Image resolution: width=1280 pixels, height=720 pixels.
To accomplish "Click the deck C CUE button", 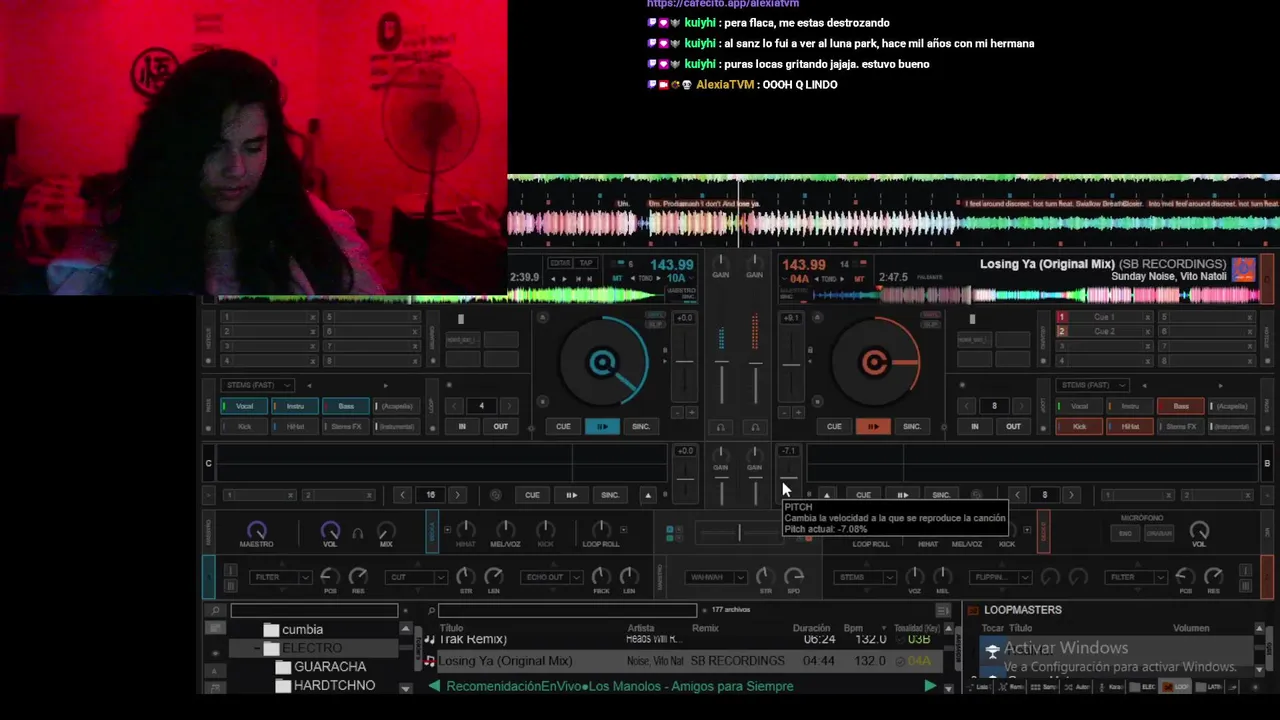I will coord(532,495).
